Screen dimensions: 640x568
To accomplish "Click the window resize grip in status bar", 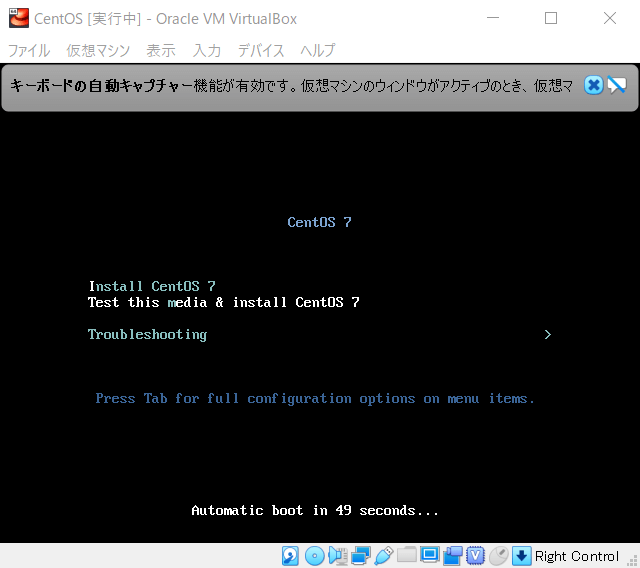I will point(633,561).
